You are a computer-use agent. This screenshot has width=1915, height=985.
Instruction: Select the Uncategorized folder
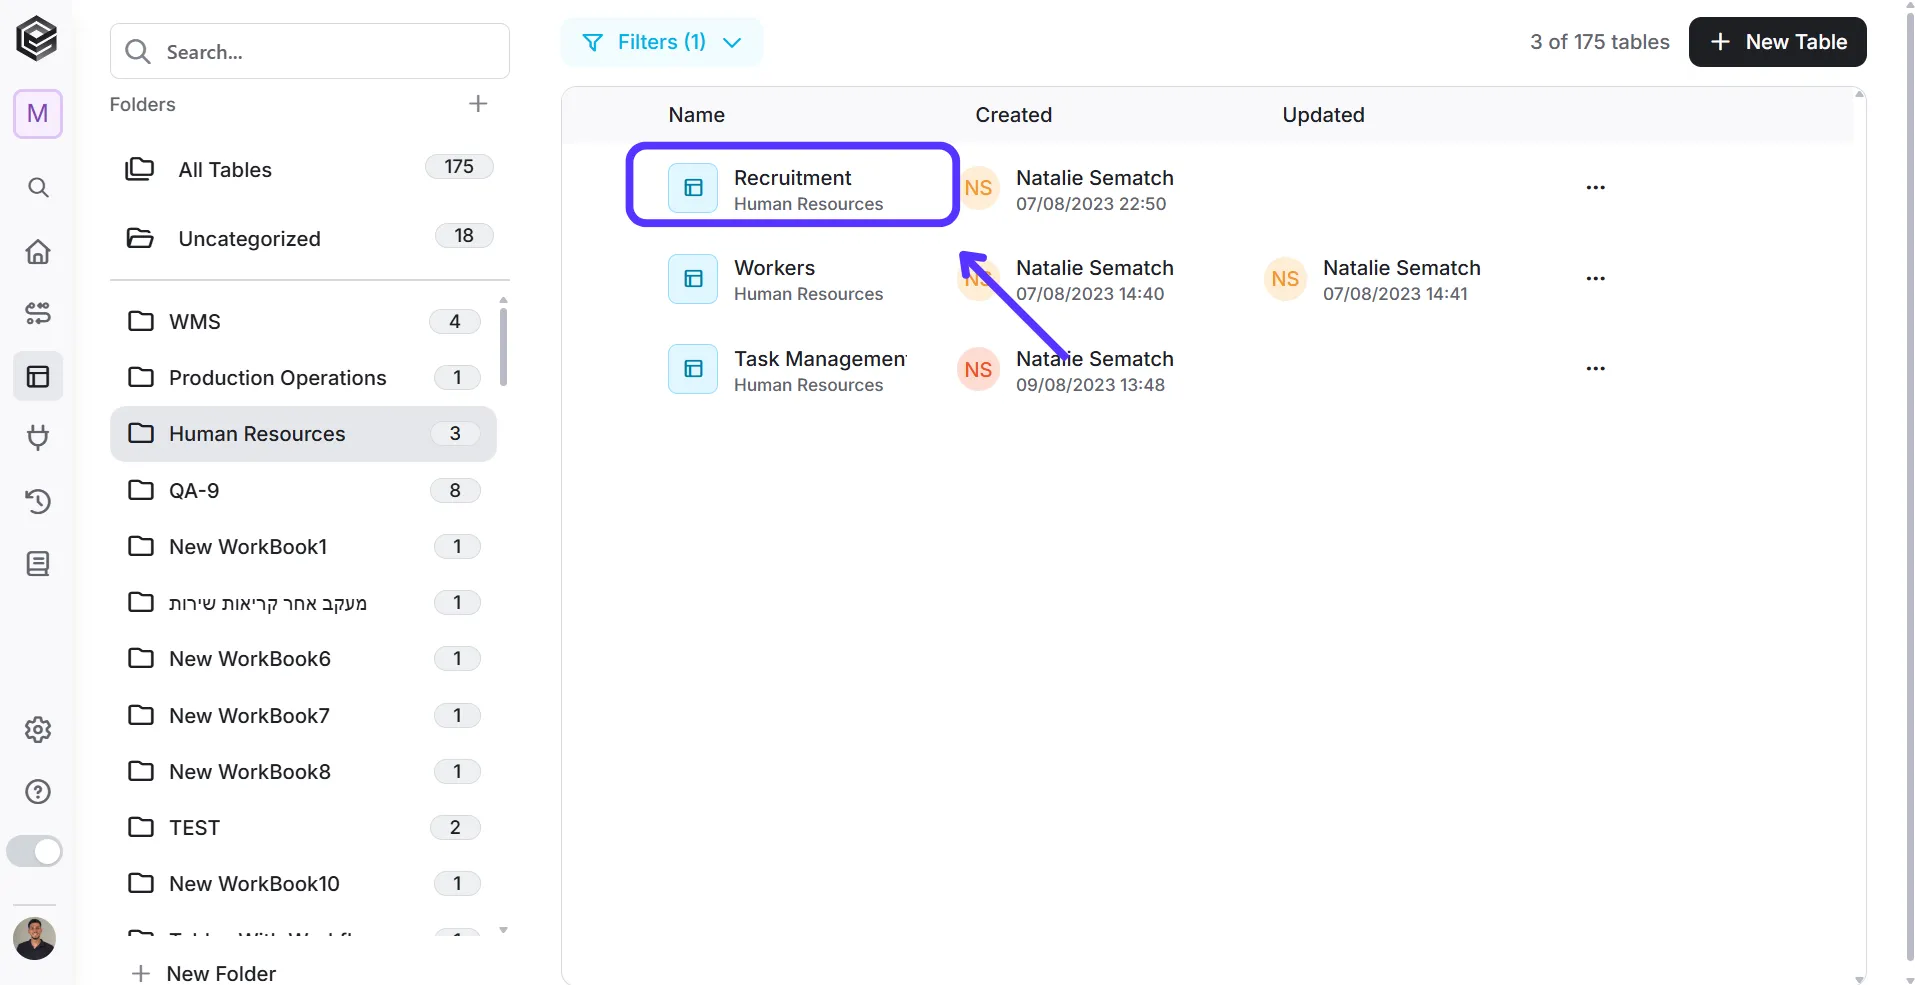click(309, 238)
